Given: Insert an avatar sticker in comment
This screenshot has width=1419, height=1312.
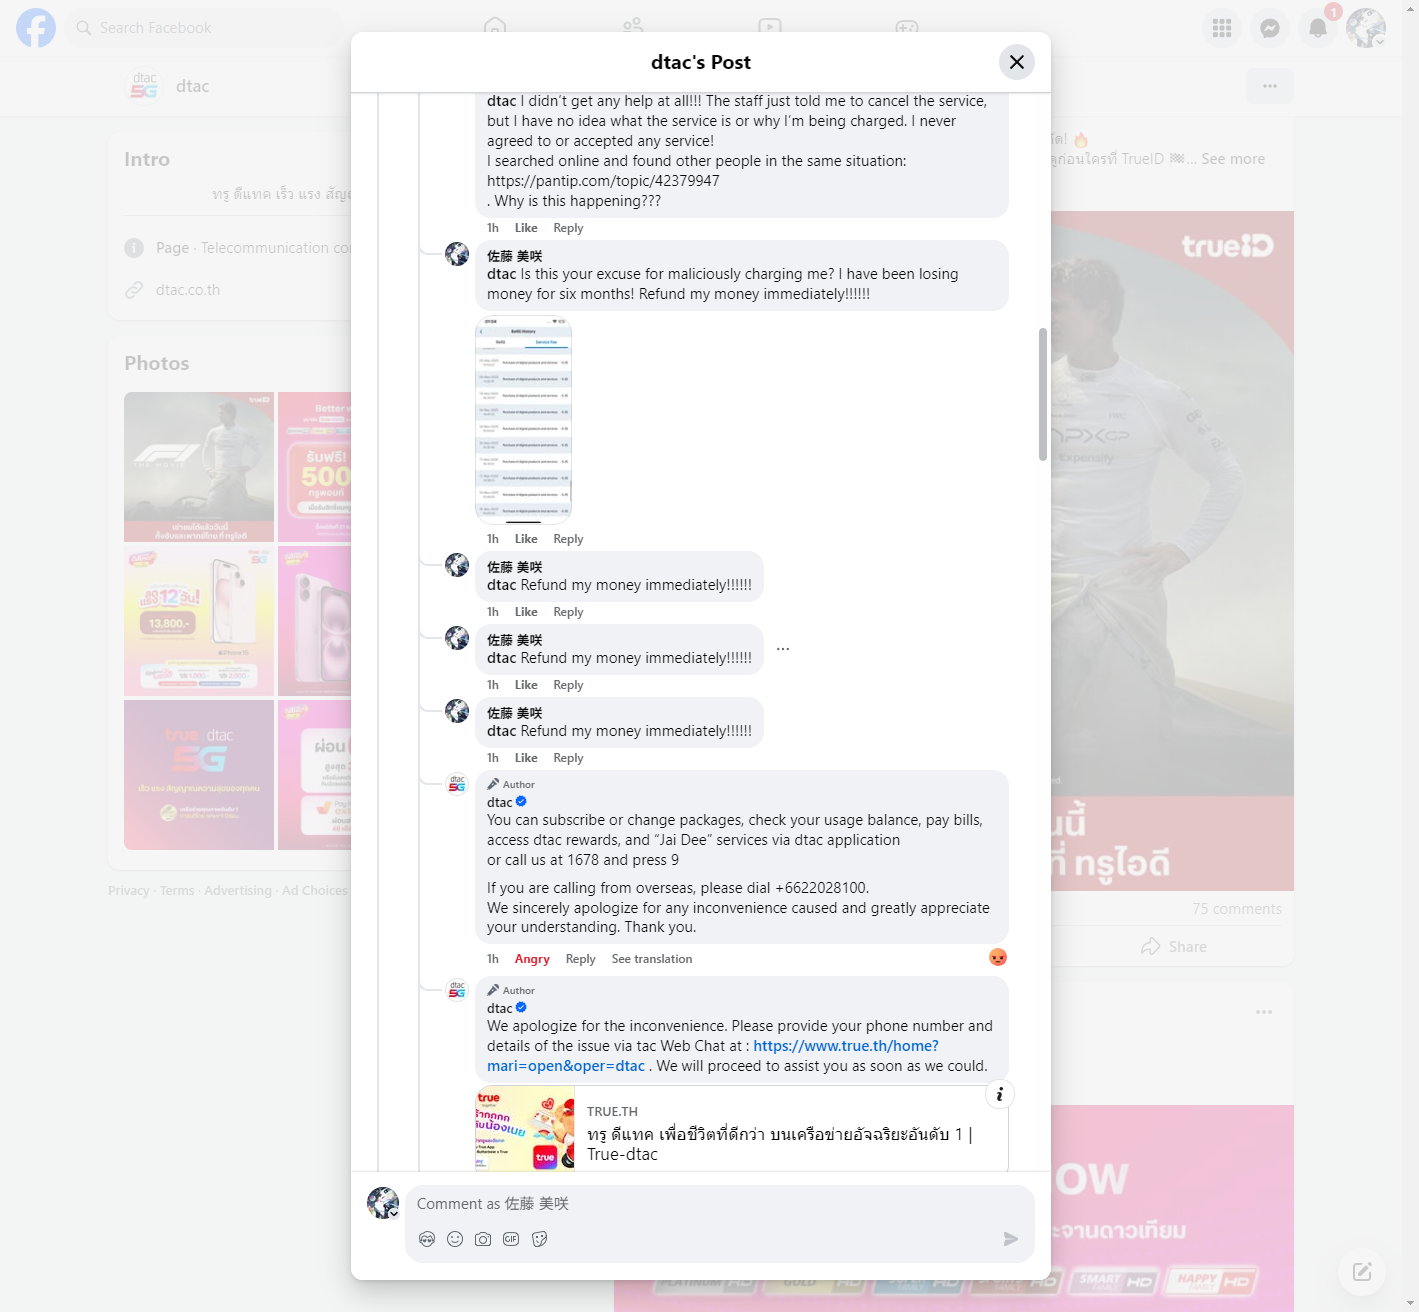Looking at the screenshot, I should (427, 1239).
